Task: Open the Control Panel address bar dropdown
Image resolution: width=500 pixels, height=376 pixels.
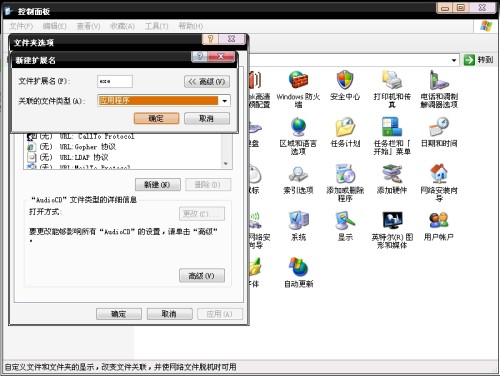Action: click(x=454, y=60)
